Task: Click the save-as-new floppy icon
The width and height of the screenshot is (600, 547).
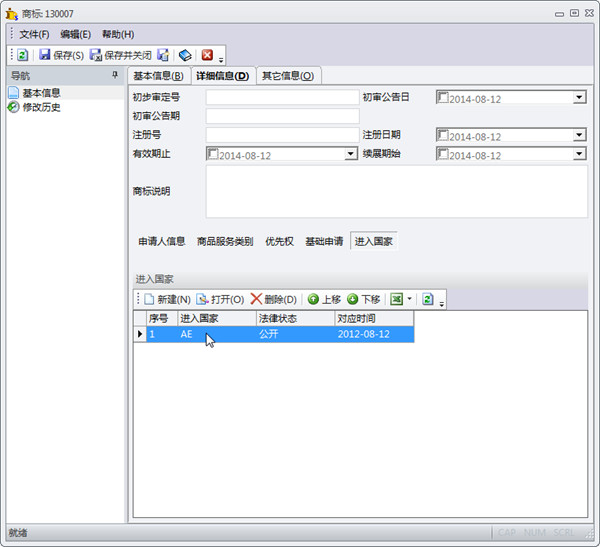Action: pos(163,55)
